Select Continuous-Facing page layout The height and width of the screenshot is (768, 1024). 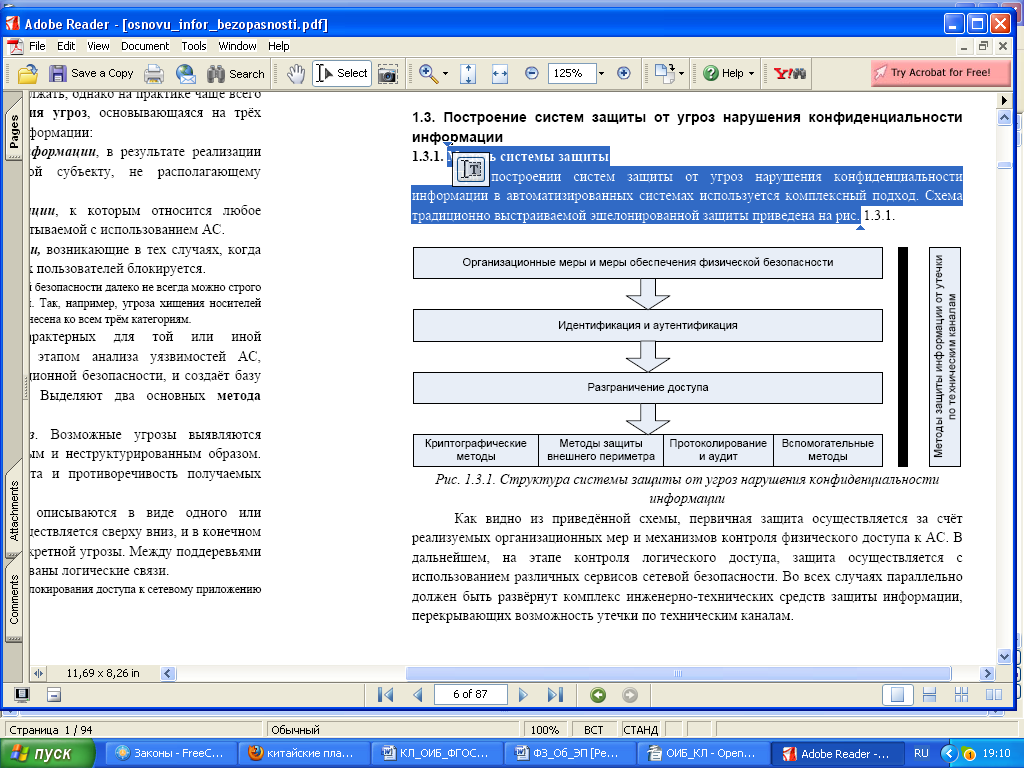click(x=961, y=695)
